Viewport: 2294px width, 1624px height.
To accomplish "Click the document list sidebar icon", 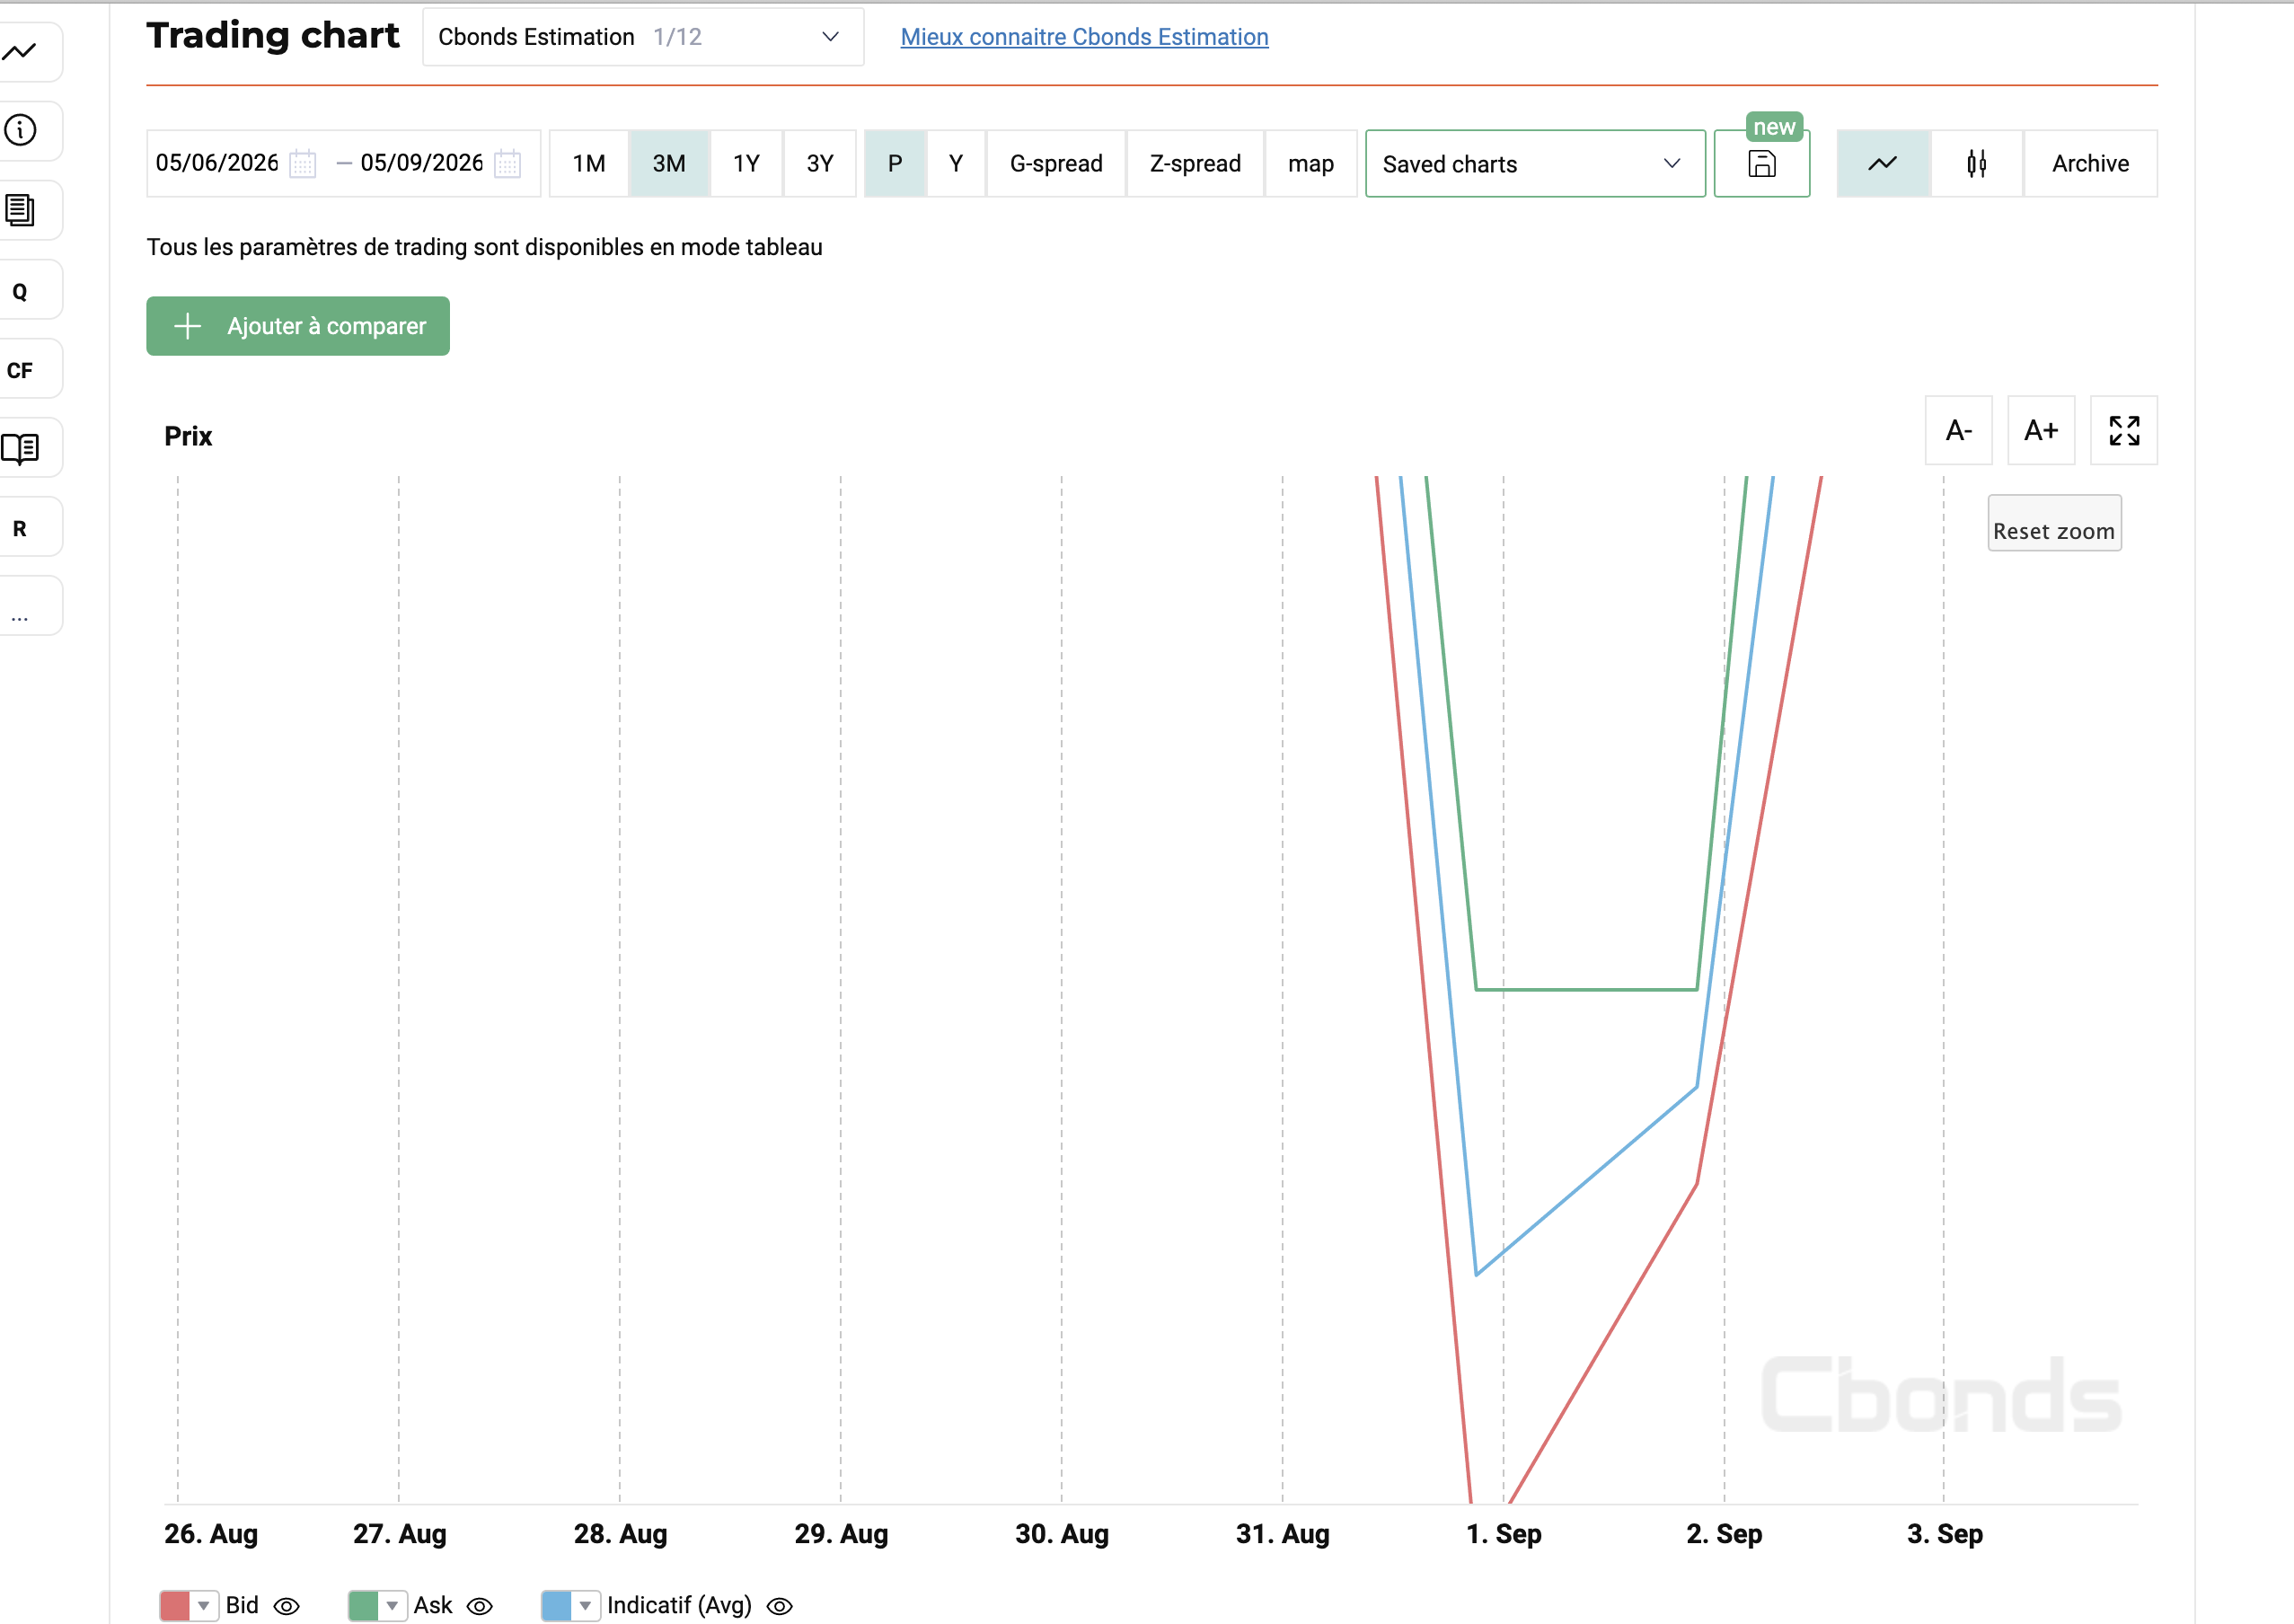I will point(21,210).
